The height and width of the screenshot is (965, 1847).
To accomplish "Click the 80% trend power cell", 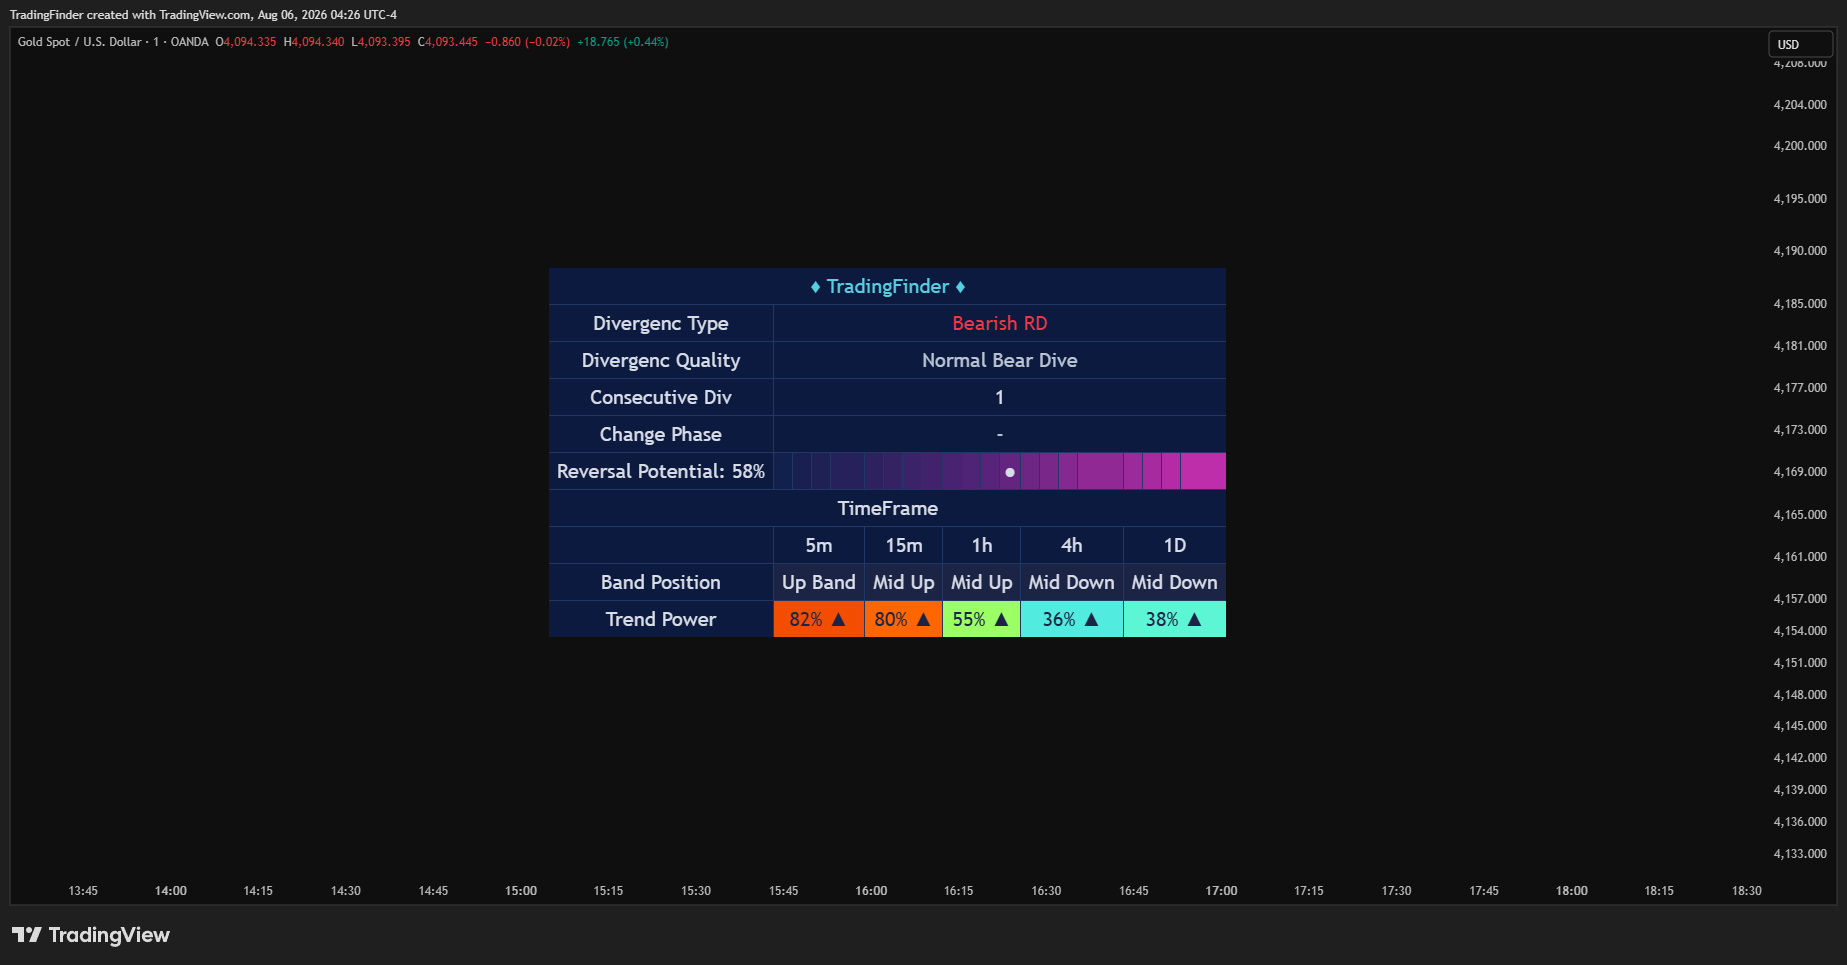I will [904, 620].
